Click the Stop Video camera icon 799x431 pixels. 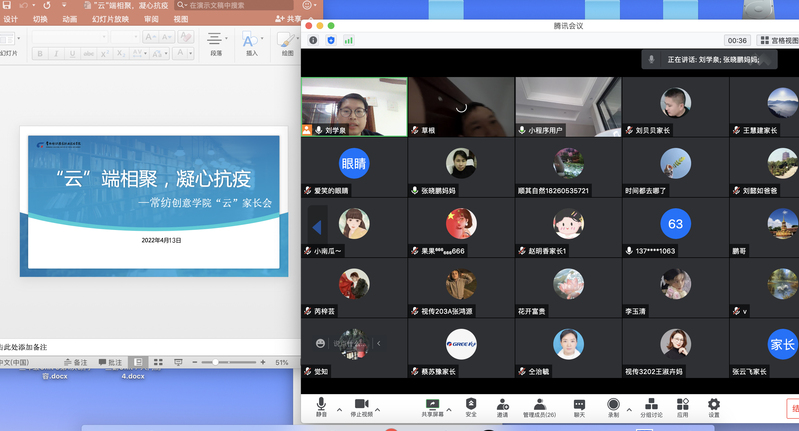coord(361,404)
